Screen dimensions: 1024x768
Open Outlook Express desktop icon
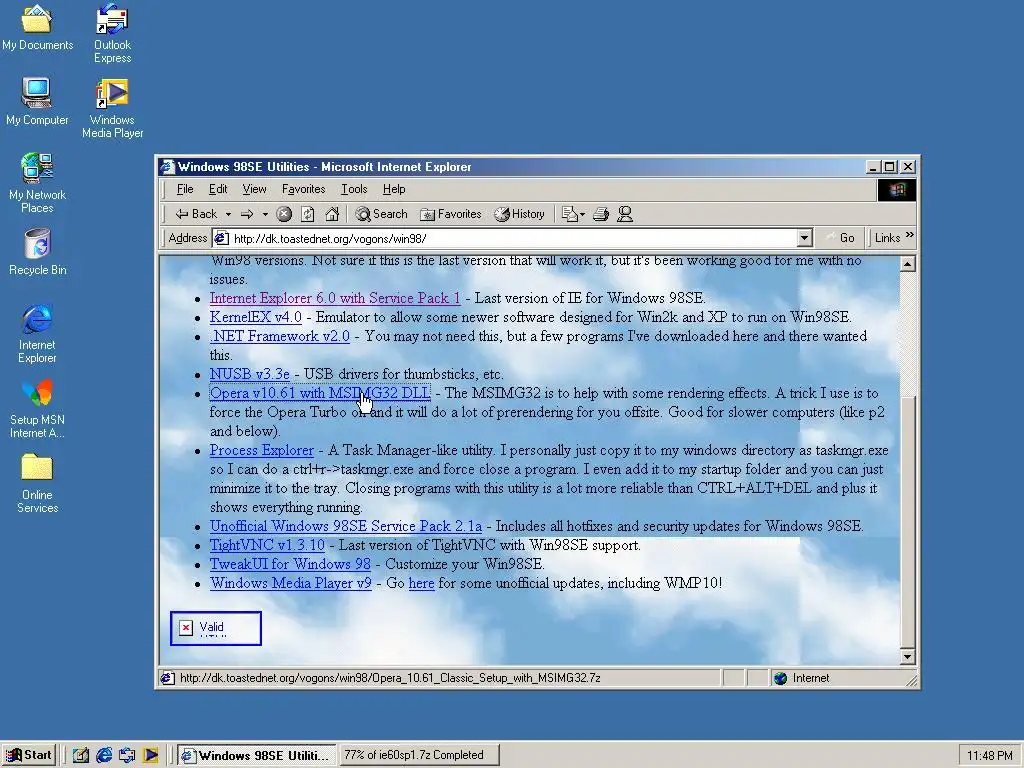(x=112, y=33)
